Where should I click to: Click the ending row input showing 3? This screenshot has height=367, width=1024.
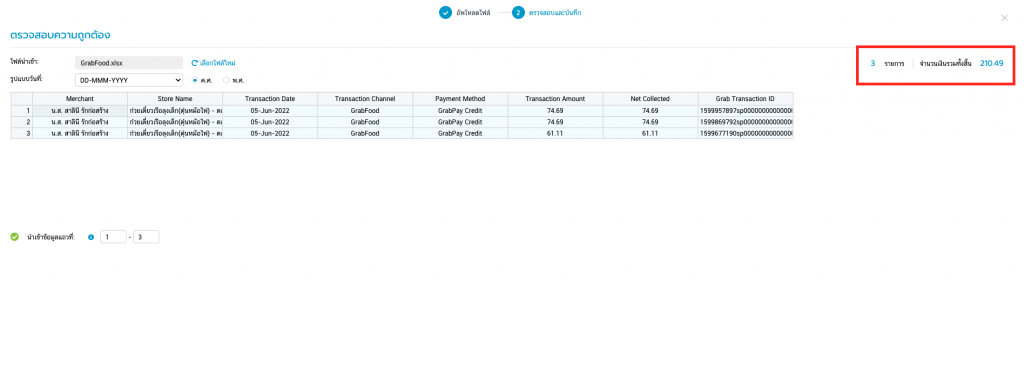[x=146, y=237]
